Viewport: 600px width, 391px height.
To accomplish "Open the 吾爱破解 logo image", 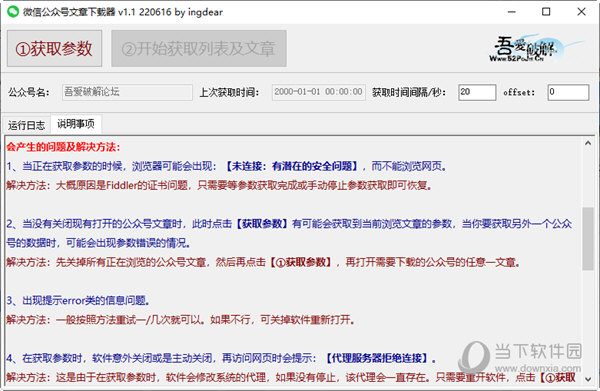I will coord(536,48).
